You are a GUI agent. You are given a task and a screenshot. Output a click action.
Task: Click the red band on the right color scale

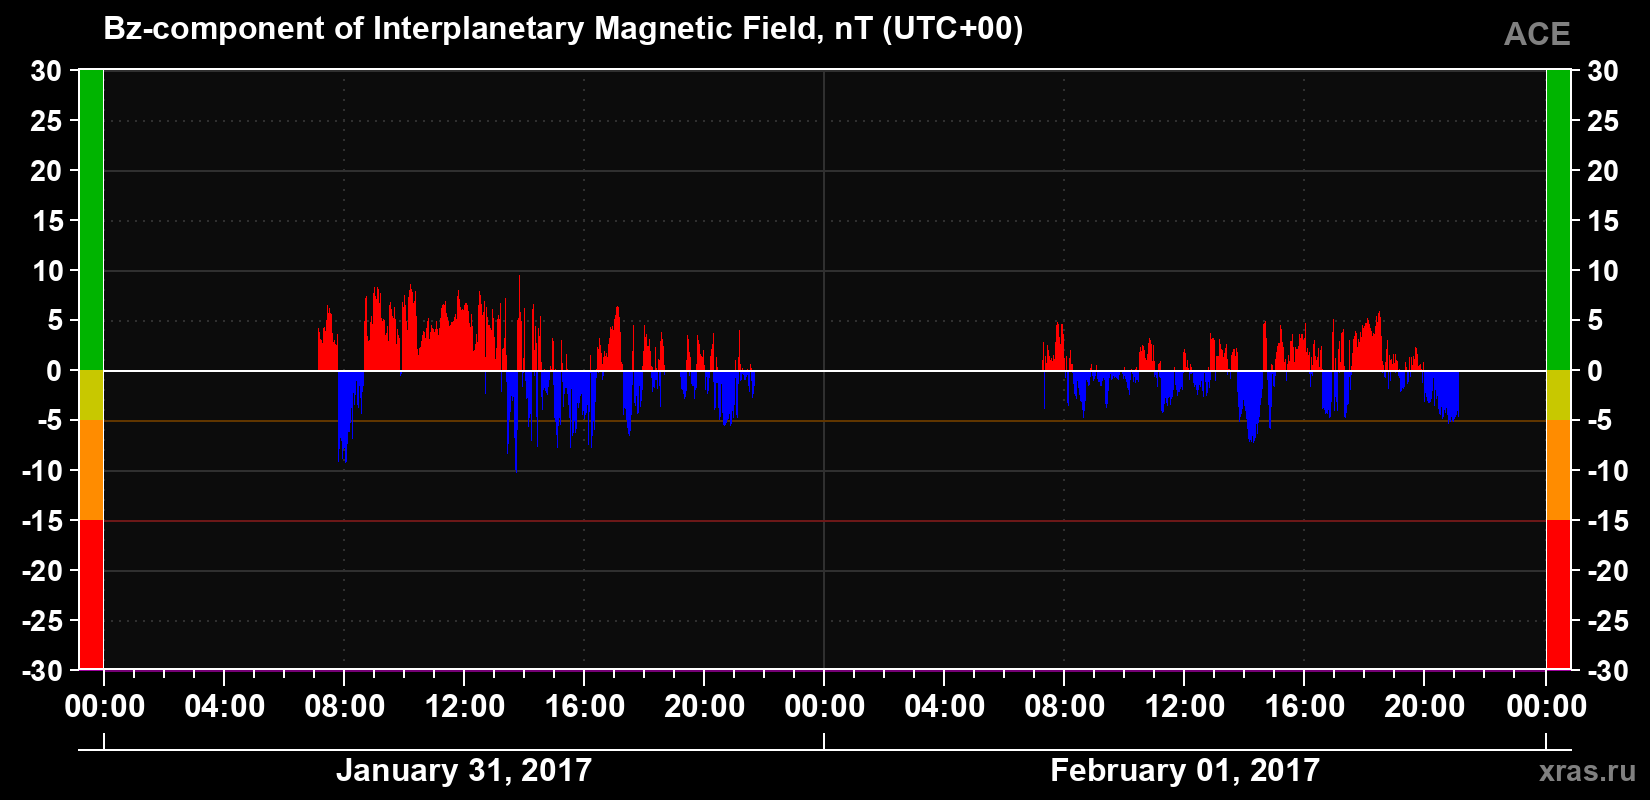[x=1558, y=594]
